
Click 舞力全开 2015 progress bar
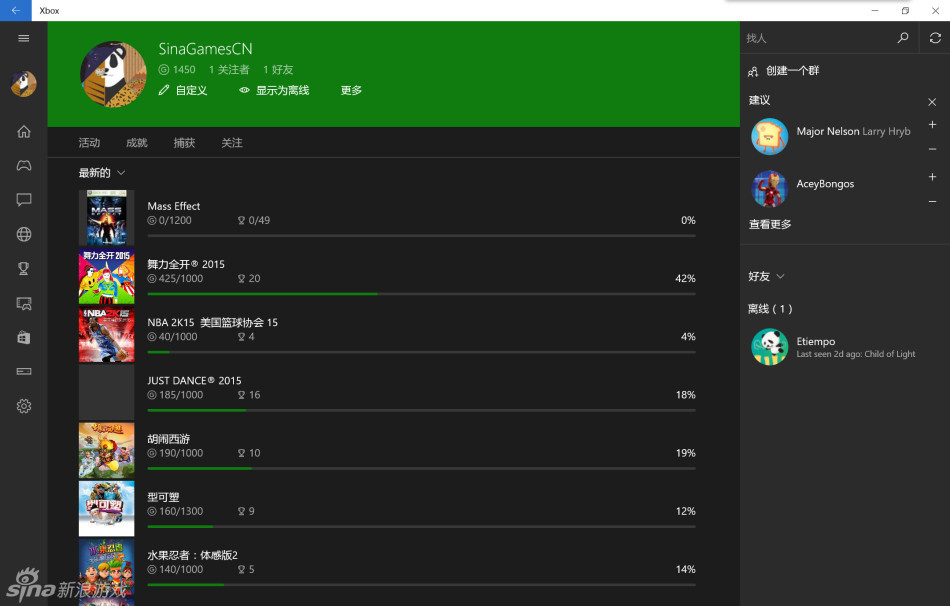tap(421, 294)
